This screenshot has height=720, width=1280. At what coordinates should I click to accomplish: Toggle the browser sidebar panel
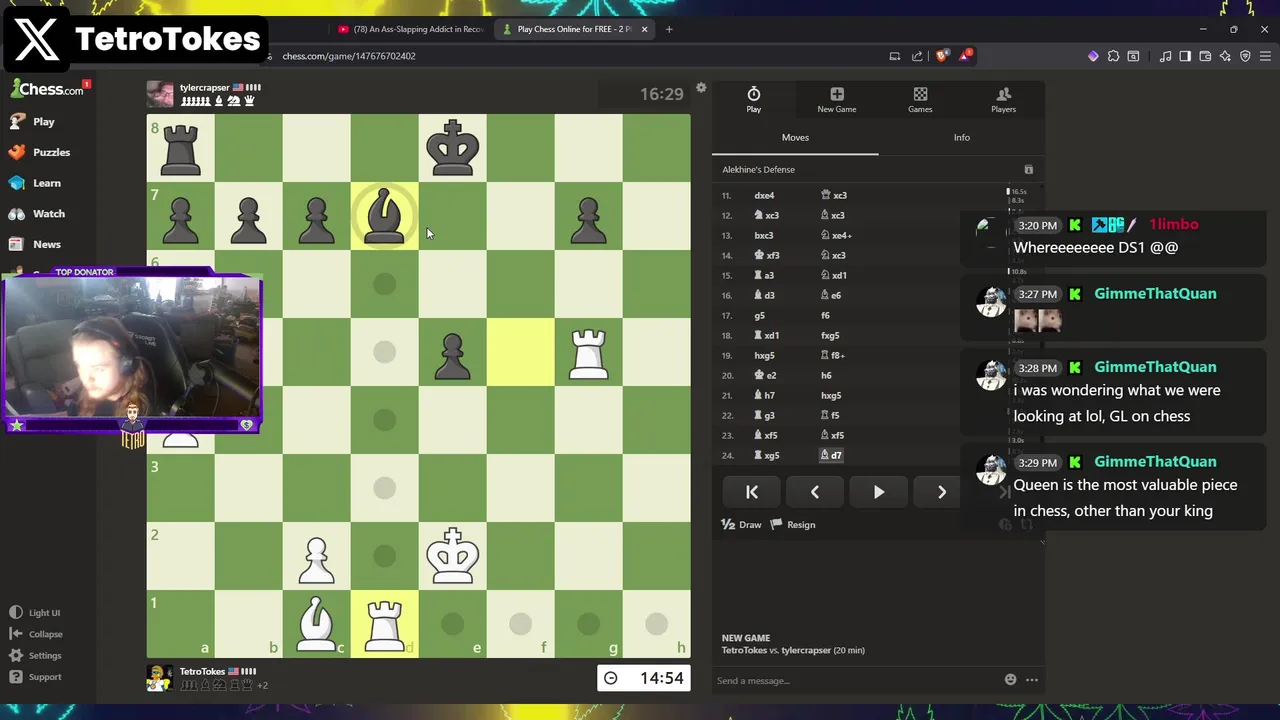[1185, 56]
